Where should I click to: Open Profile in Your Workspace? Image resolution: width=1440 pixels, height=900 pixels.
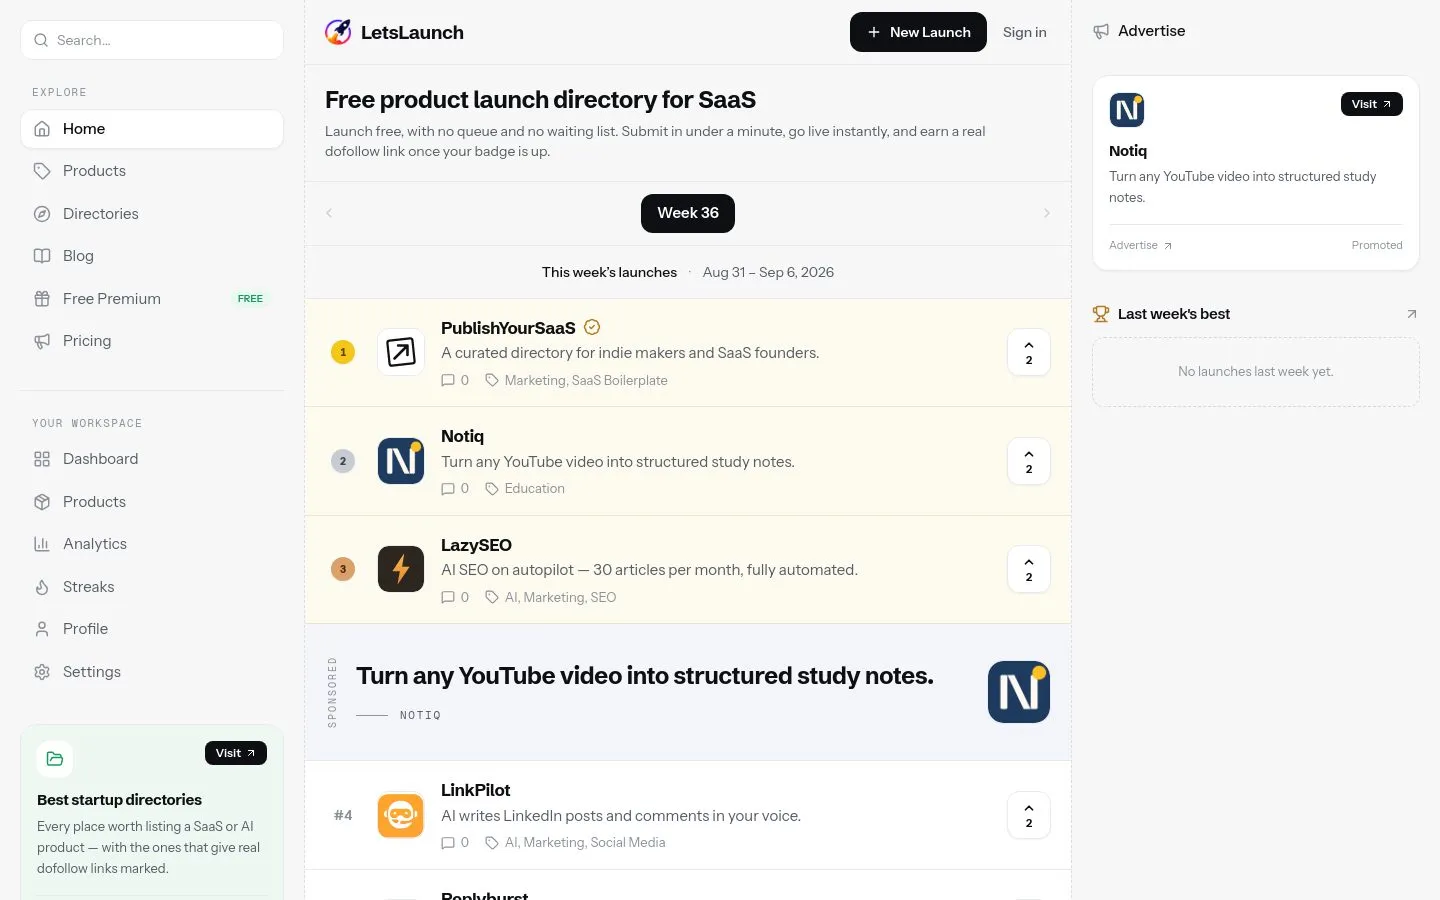(x=152, y=629)
